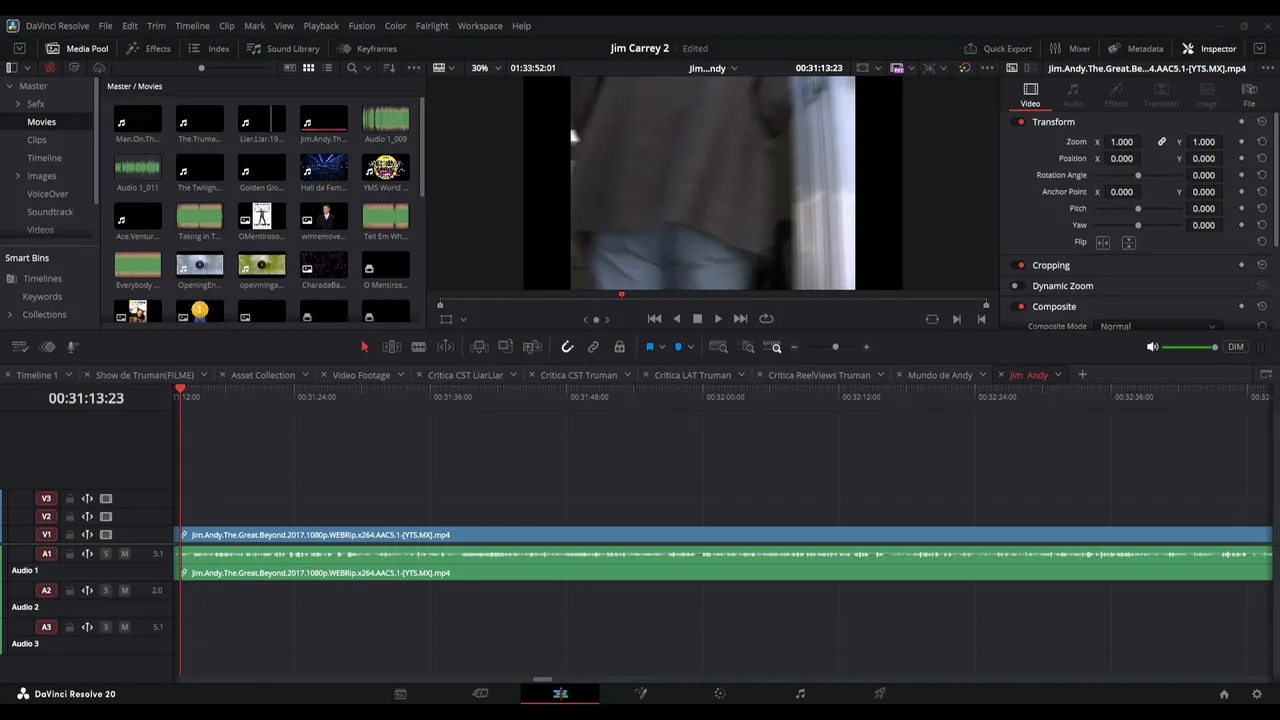Add a blue flag to the clip
The image size is (1280, 720).
tap(649, 347)
